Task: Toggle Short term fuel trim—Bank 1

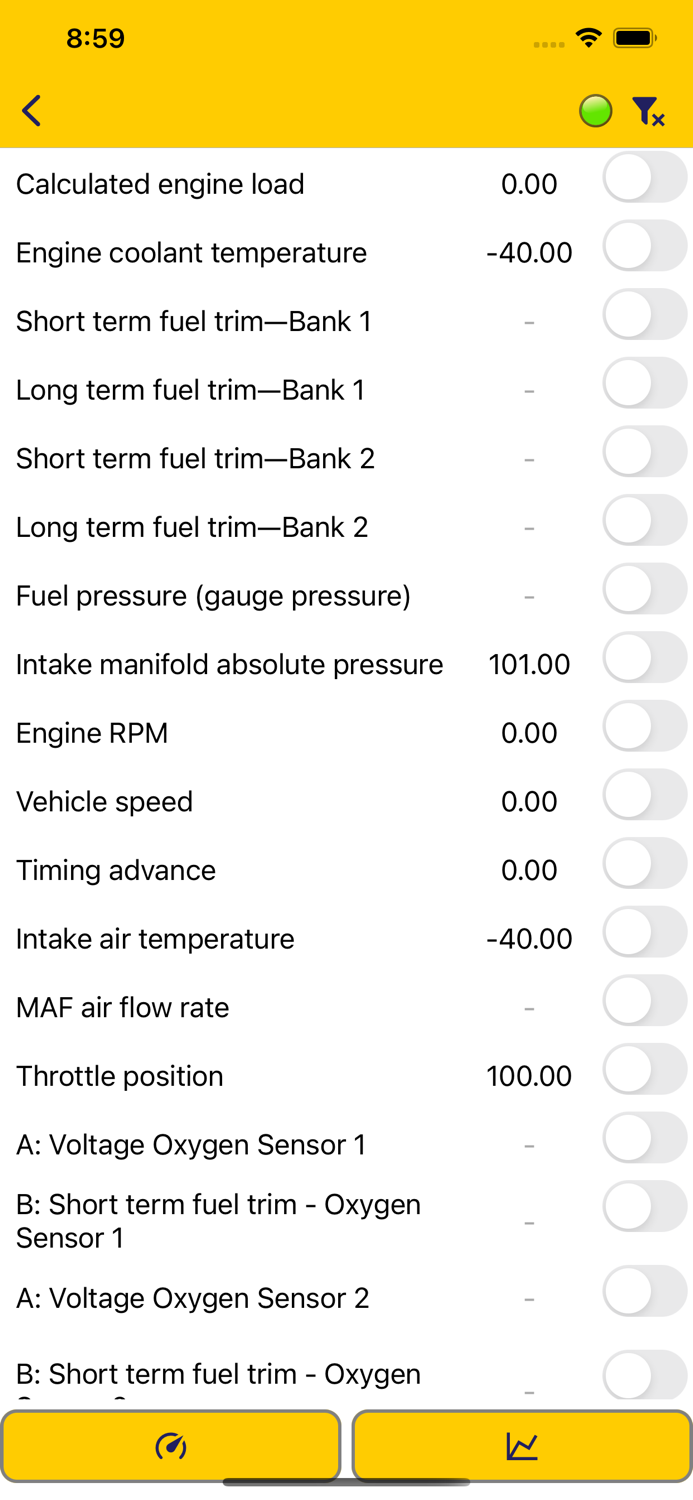Action: (644, 313)
